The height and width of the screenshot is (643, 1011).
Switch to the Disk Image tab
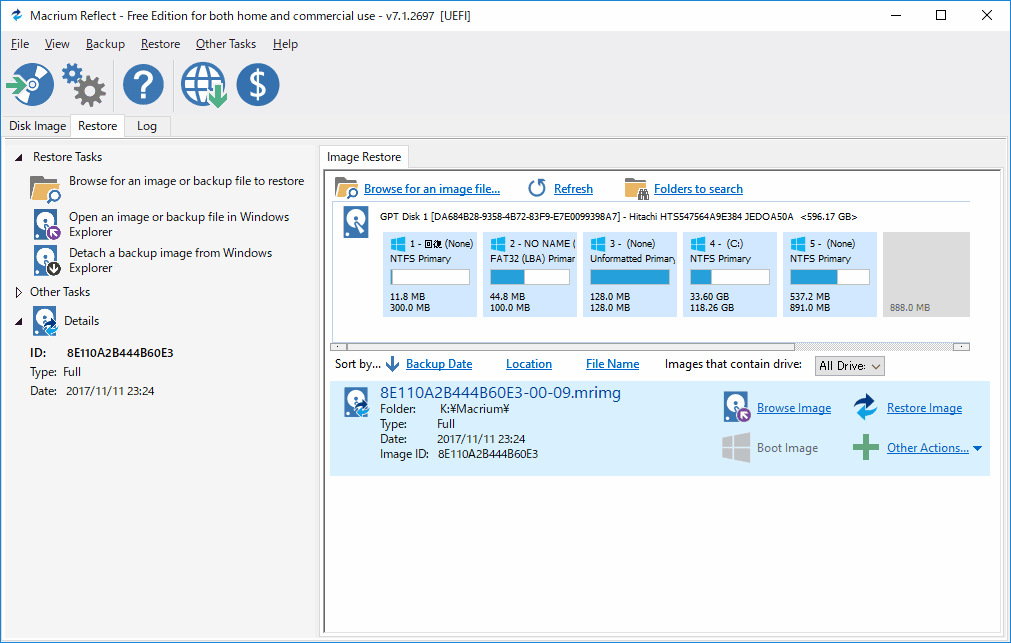point(37,126)
